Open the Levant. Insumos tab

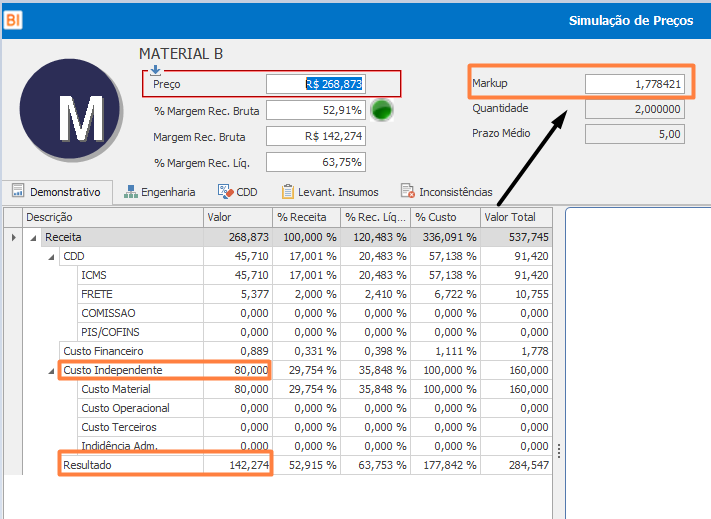coord(330,192)
